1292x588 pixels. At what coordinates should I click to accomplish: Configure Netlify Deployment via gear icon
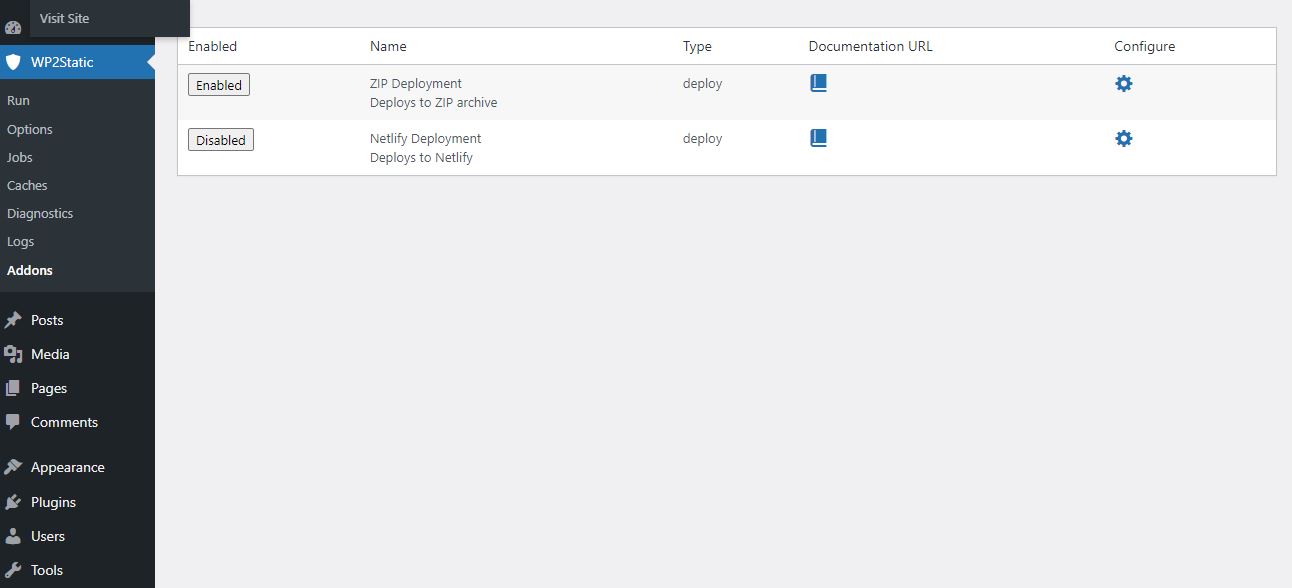coord(1124,139)
